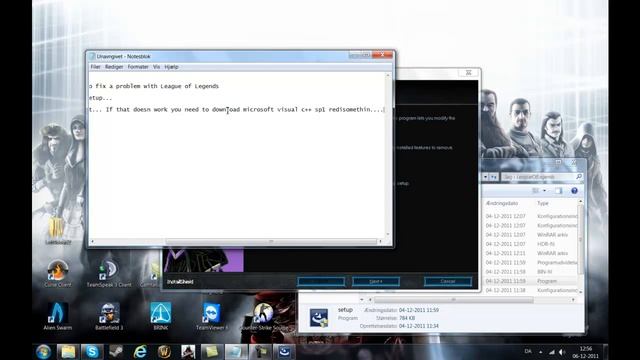Image resolution: width=640 pixels, height=360 pixels.
Task: Open the Vis menu in Notepad
Action: (156, 67)
